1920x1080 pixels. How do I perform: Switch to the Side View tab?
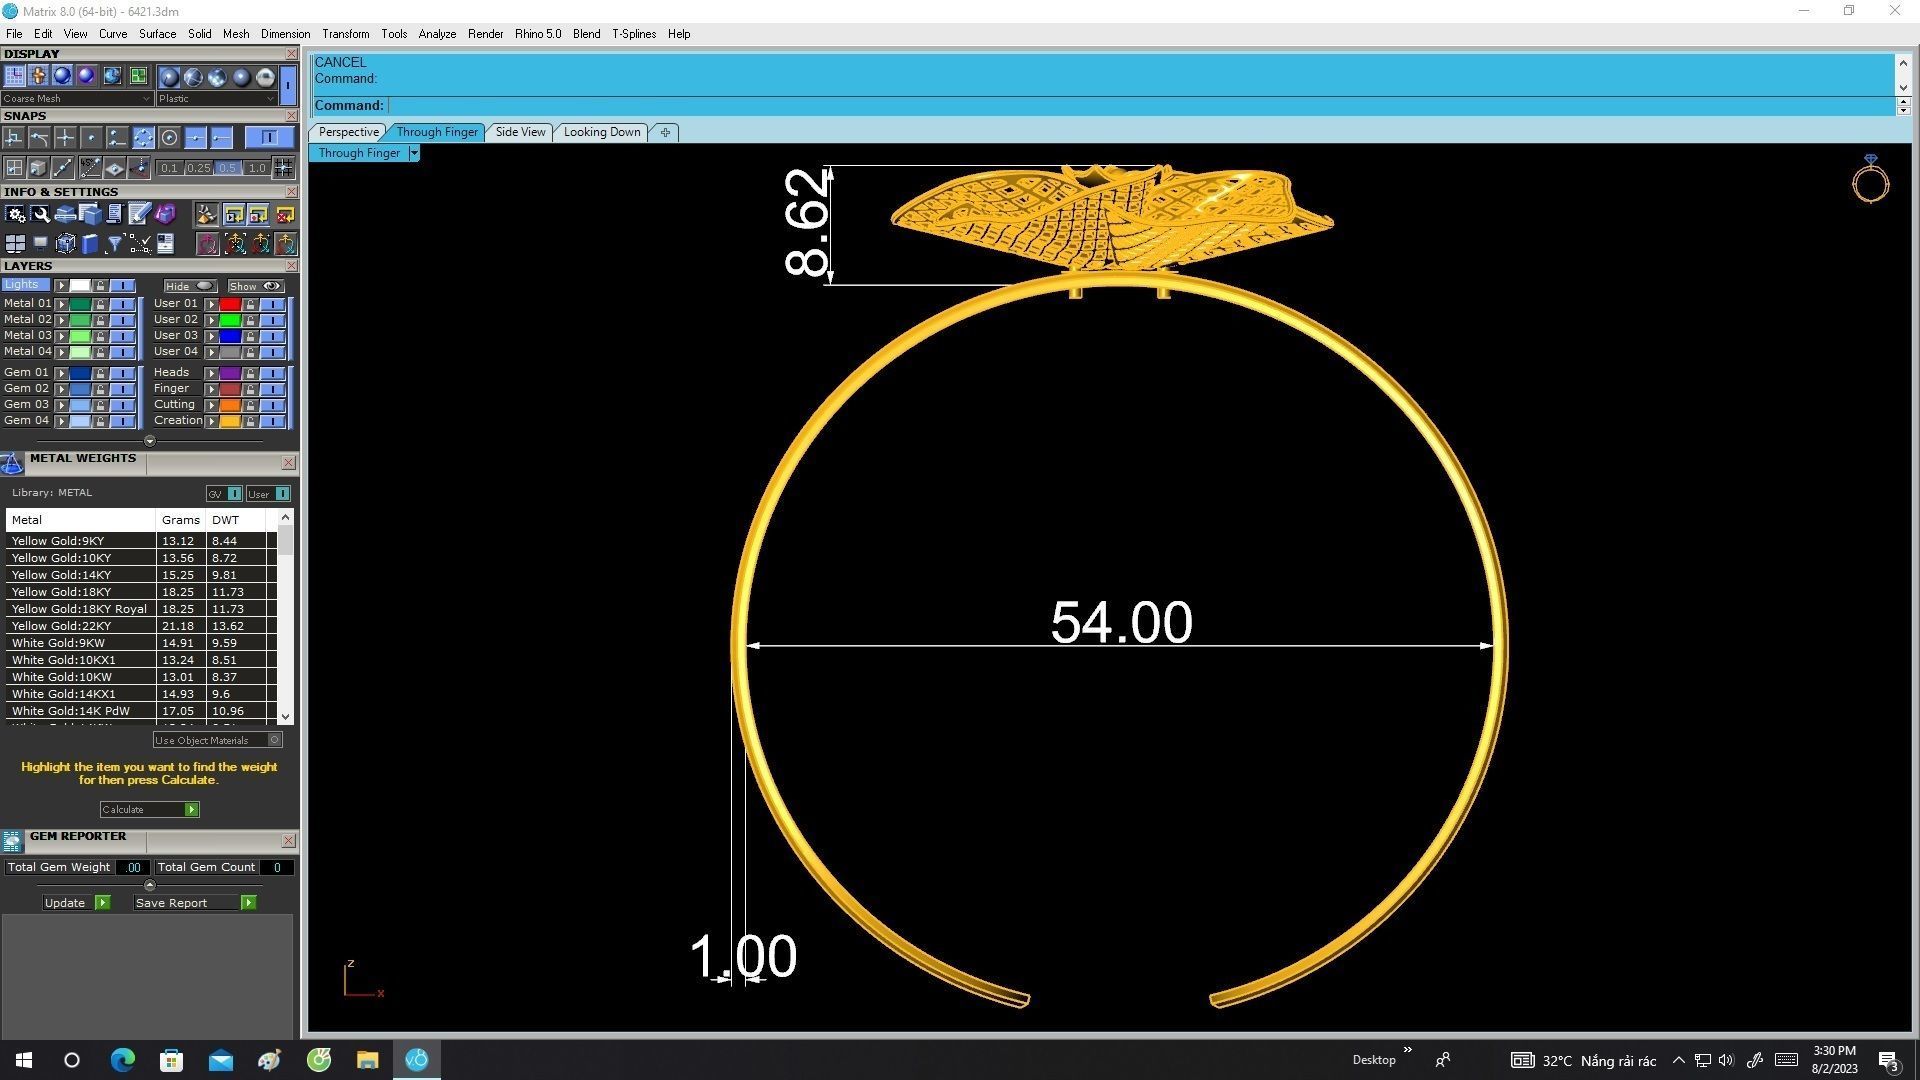(520, 132)
